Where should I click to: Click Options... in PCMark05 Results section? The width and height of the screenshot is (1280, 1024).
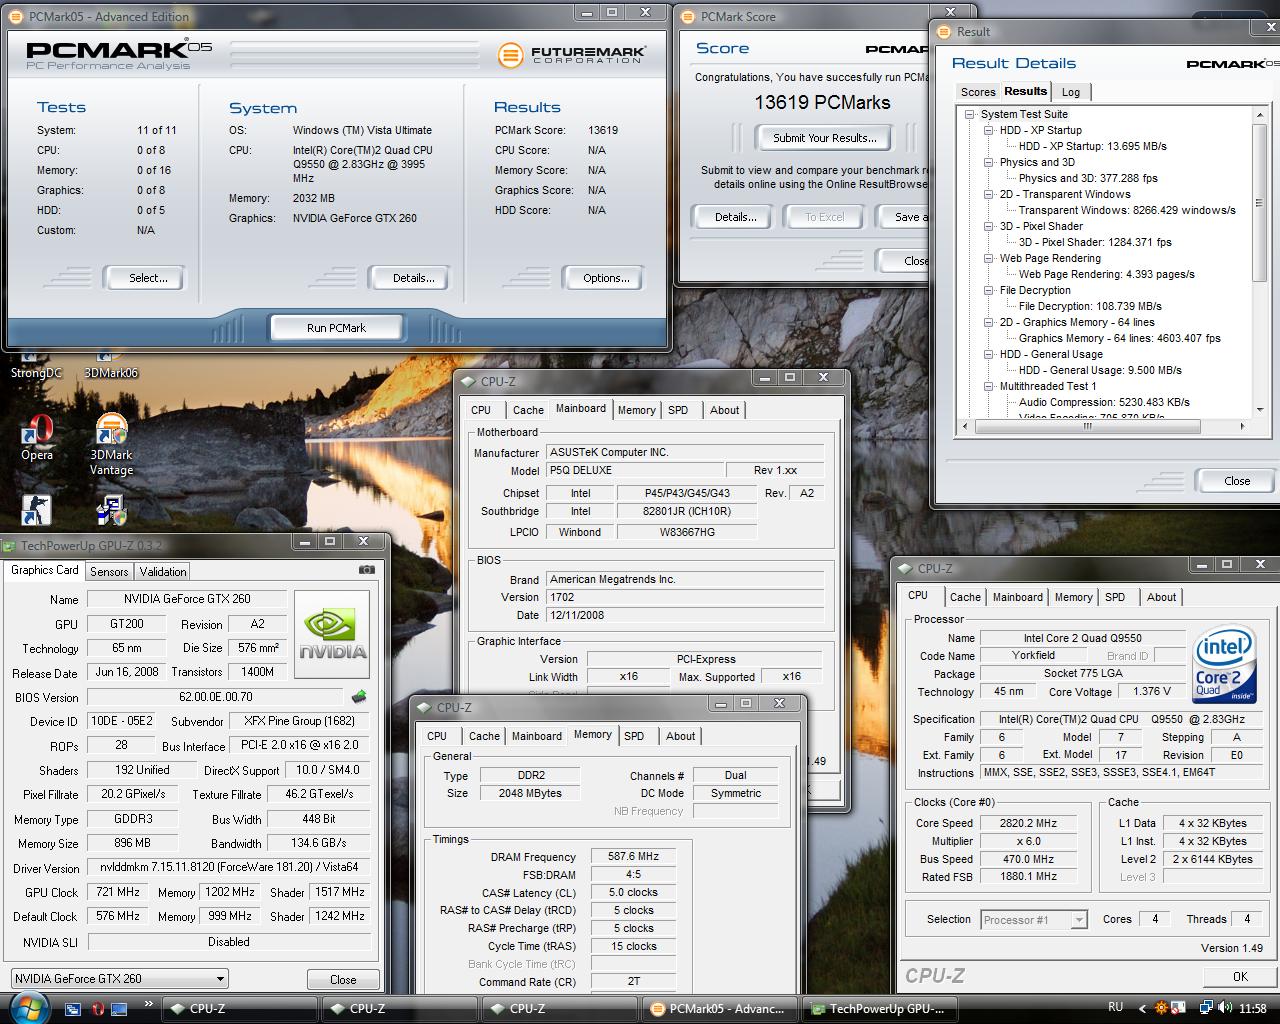pos(606,278)
